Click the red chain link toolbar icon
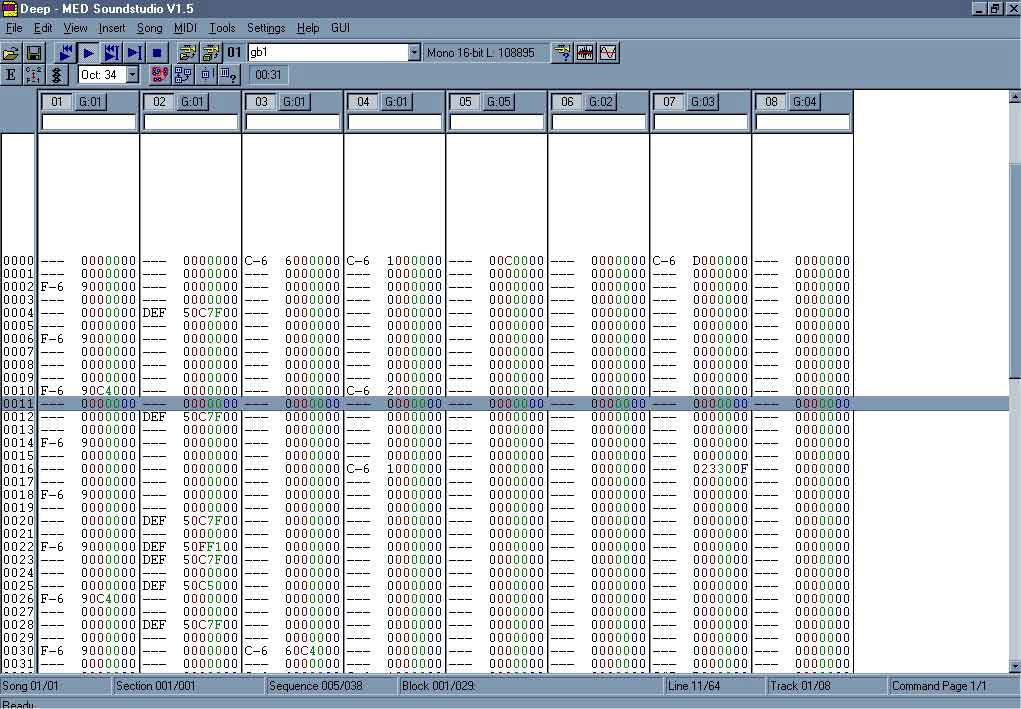This screenshot has width=1021, height=709. point(158,75)
